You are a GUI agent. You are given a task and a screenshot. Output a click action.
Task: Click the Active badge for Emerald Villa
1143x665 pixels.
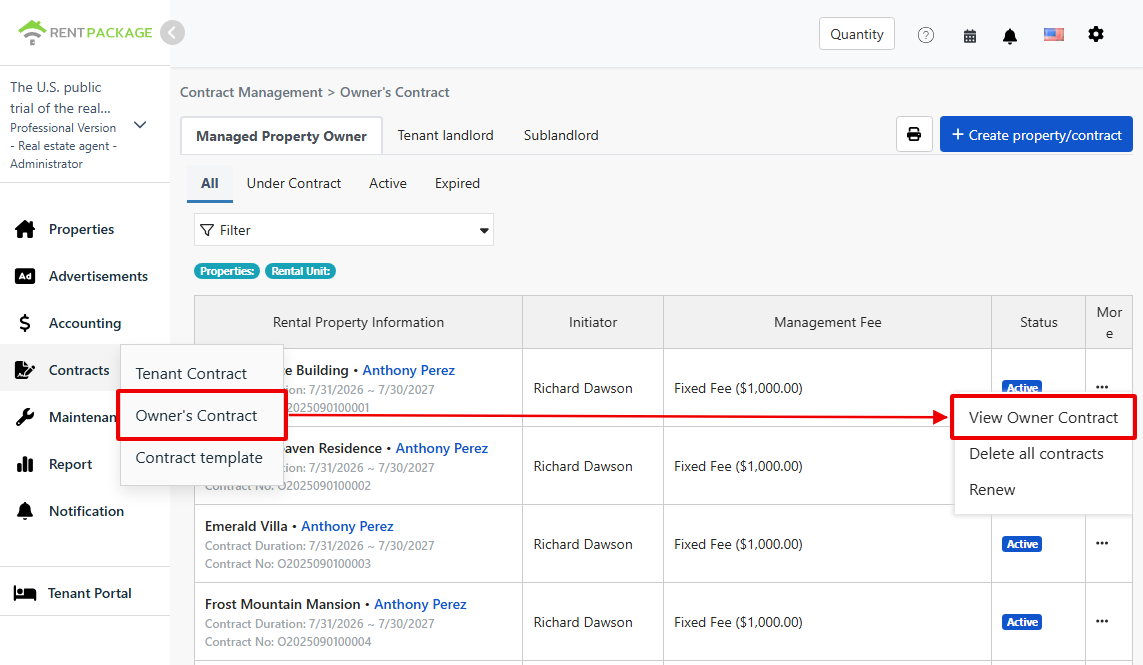tap(1022, 544)
